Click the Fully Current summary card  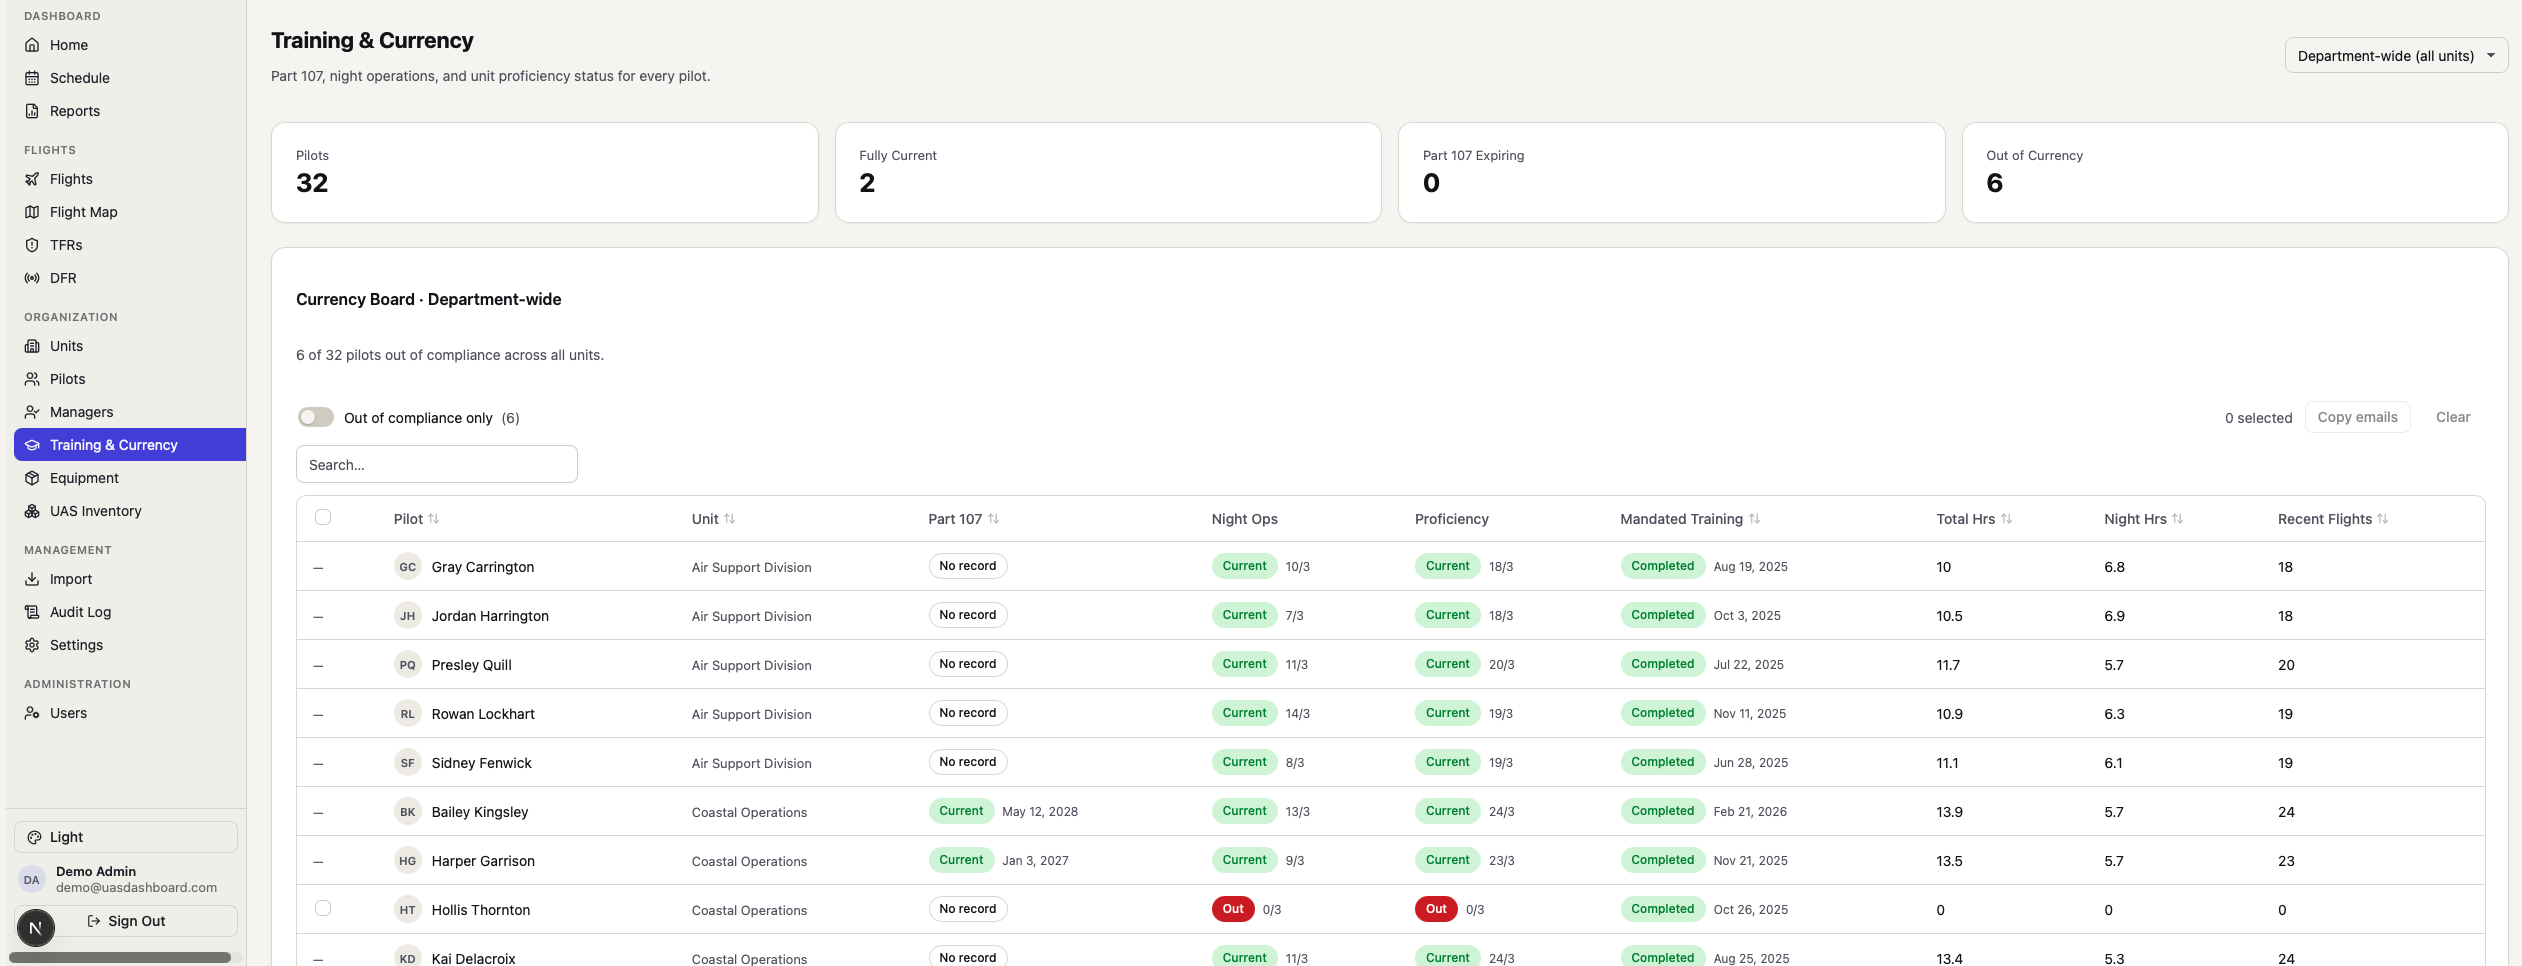tap(1108, 172)
